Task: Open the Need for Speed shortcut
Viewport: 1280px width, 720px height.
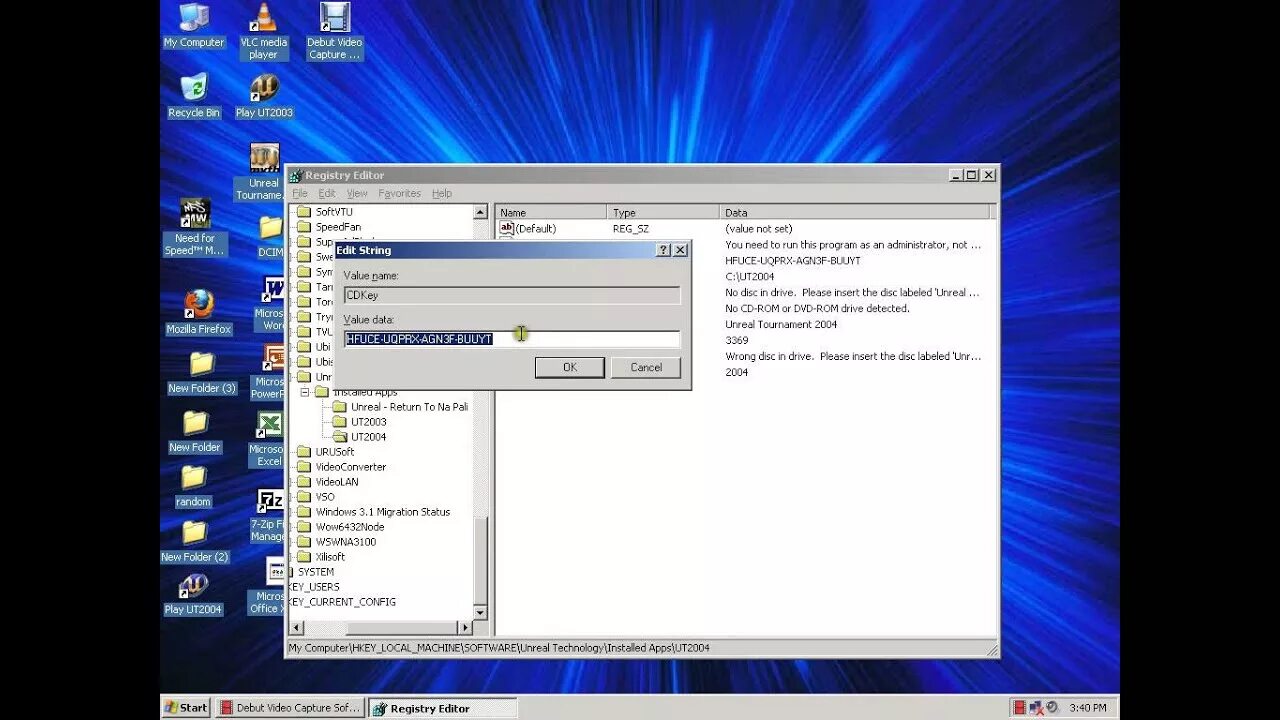Action: point(195,227)
